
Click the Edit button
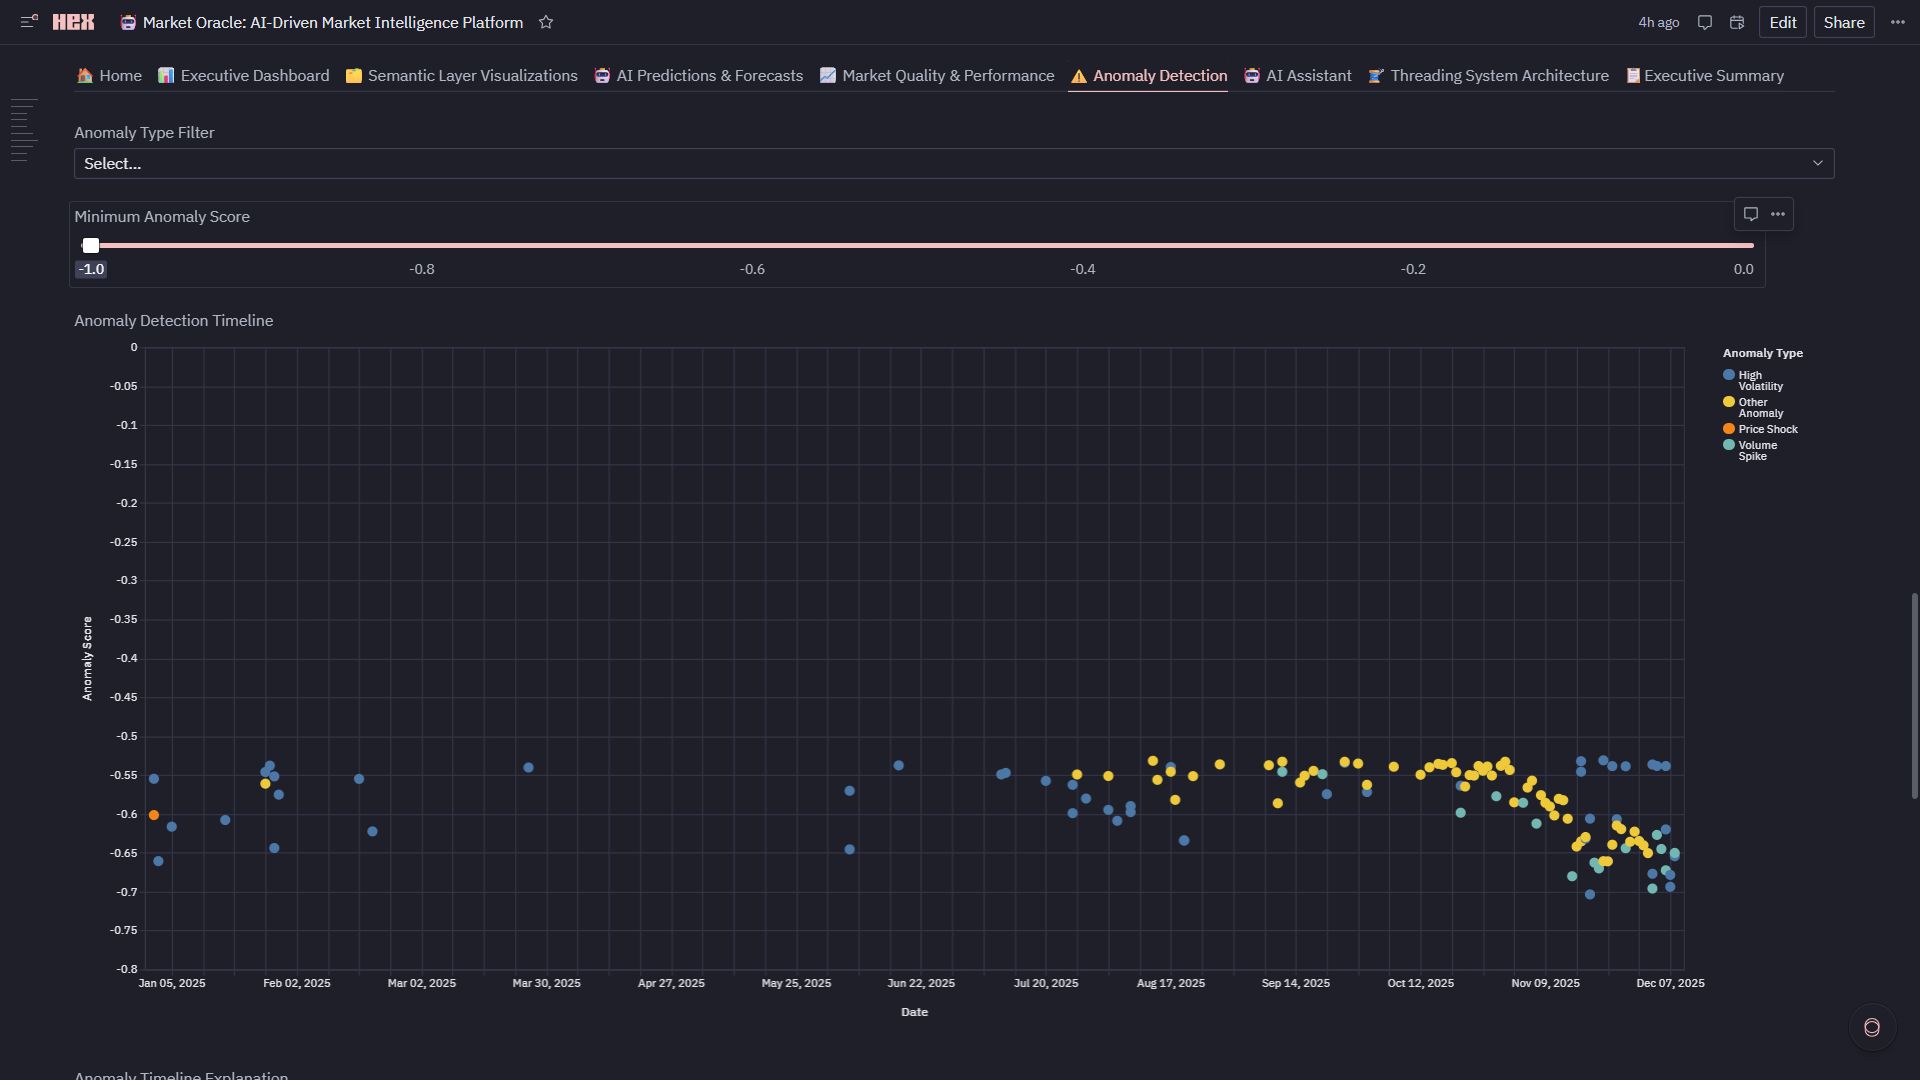point(1782,22)
